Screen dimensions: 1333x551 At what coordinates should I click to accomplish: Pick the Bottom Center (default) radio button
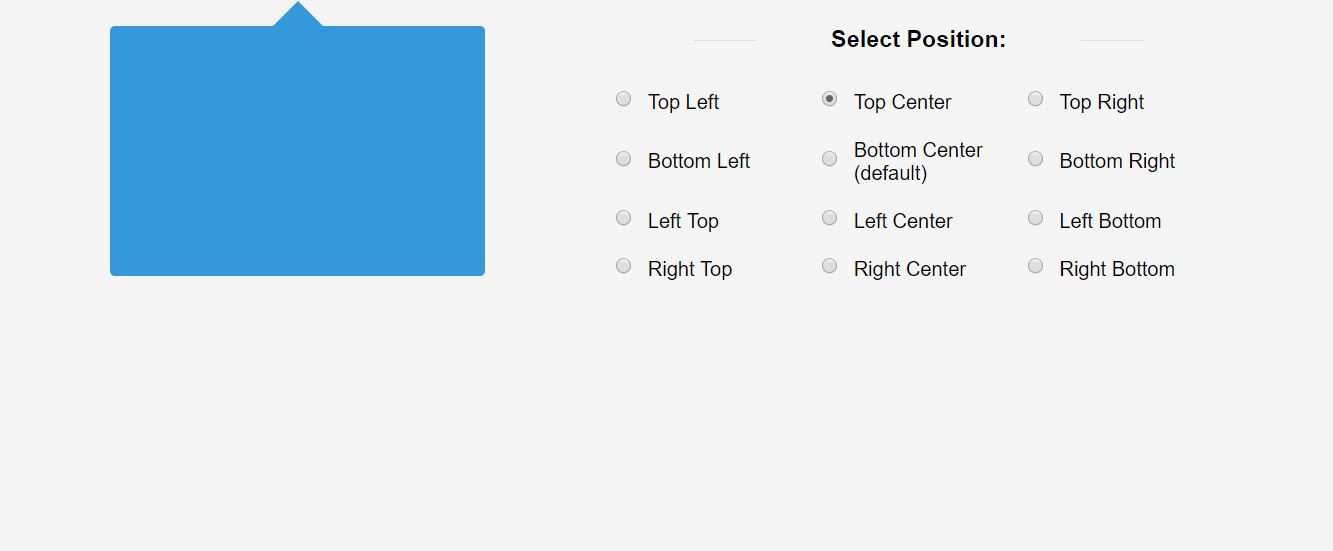[x=829, y=159]
